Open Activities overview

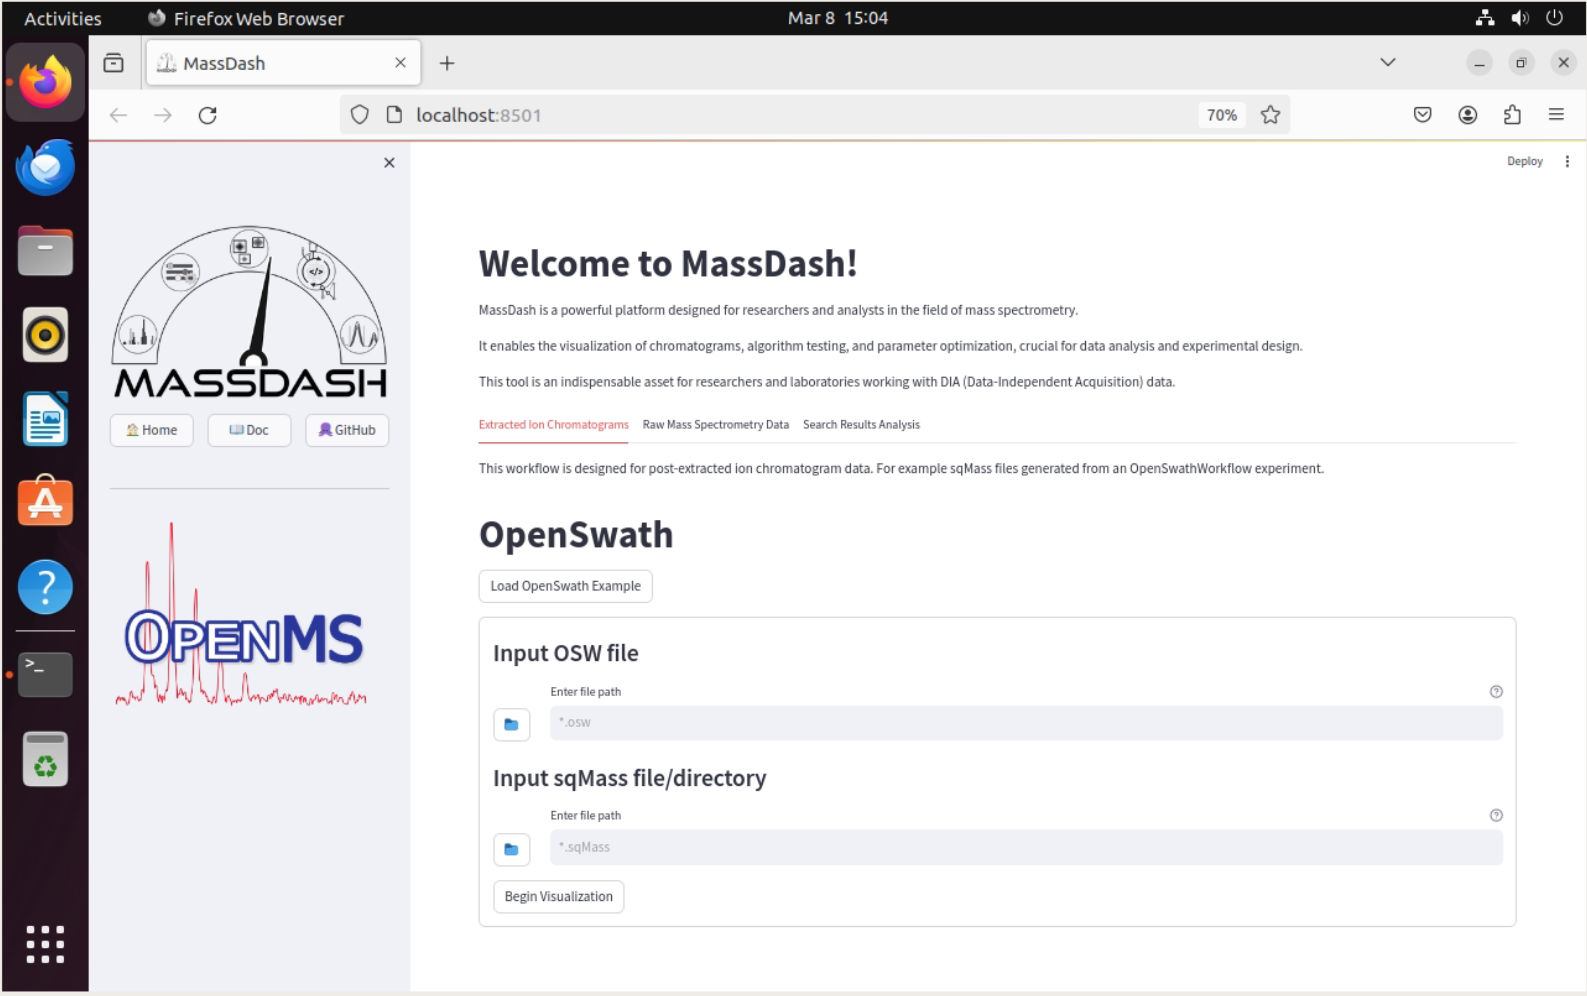[62, 18]
